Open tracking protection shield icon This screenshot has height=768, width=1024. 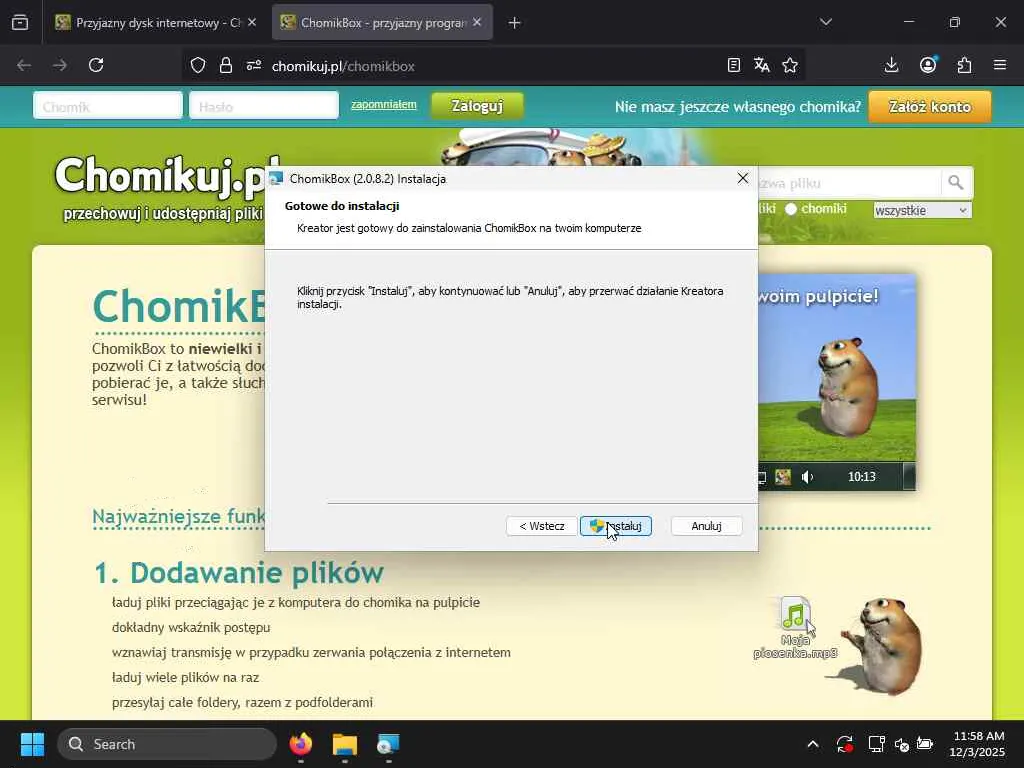tap(198, 65)
